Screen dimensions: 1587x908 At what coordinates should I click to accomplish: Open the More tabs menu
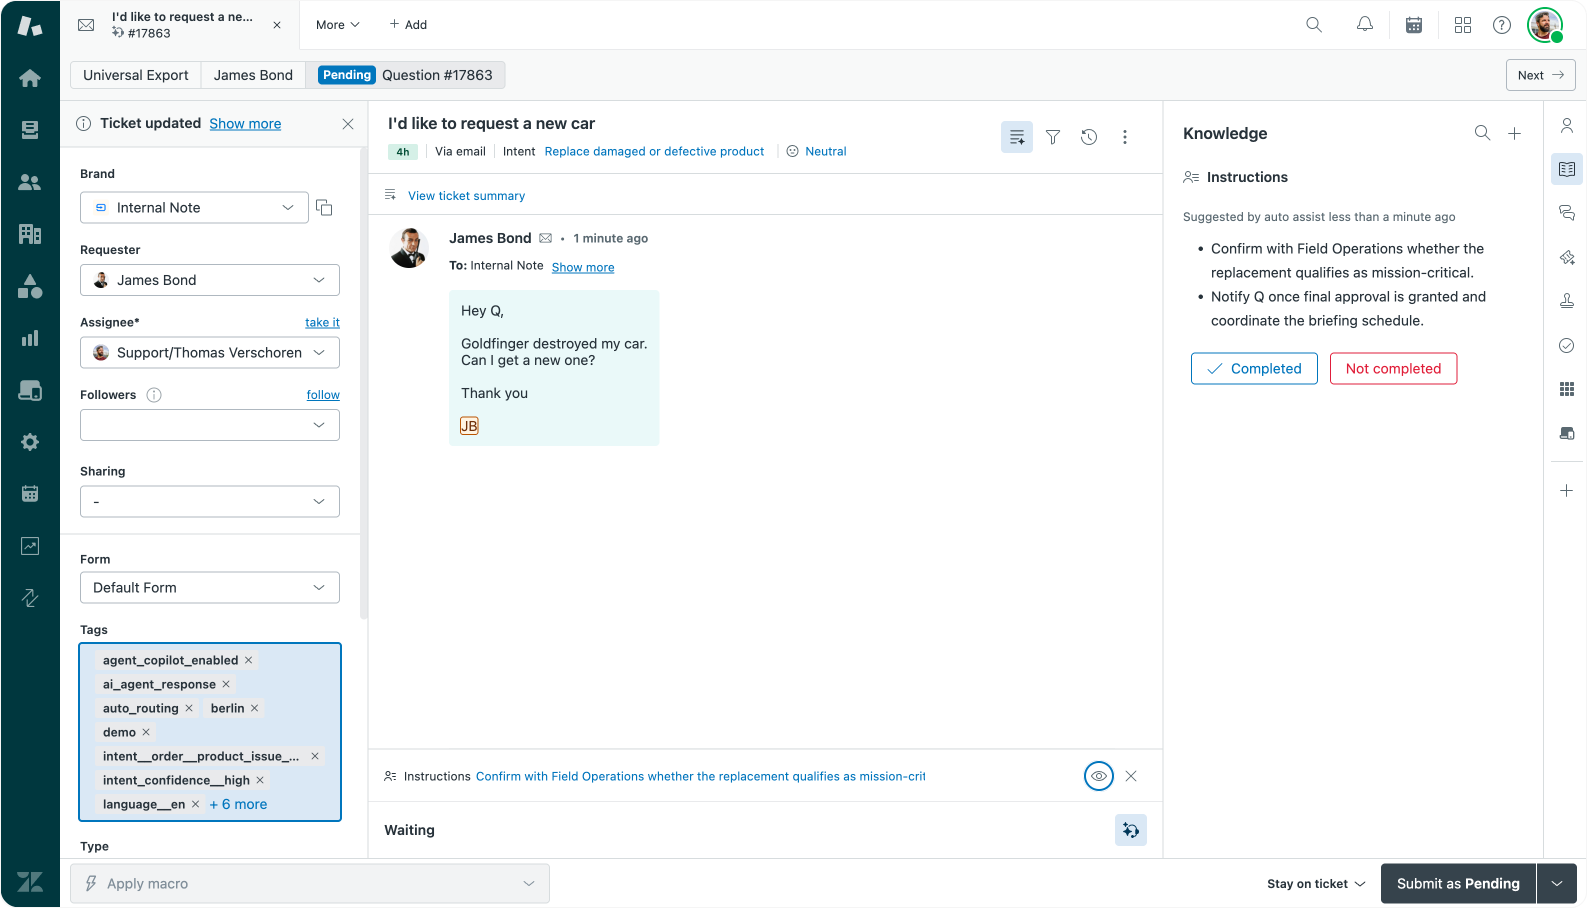point(338,25)
